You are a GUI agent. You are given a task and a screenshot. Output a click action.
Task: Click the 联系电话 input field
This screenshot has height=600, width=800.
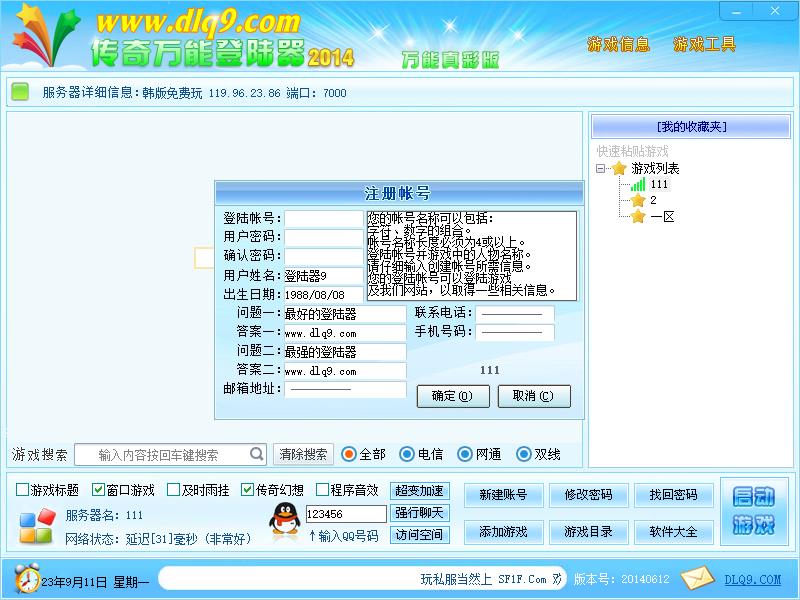click(x=515, y=314)
